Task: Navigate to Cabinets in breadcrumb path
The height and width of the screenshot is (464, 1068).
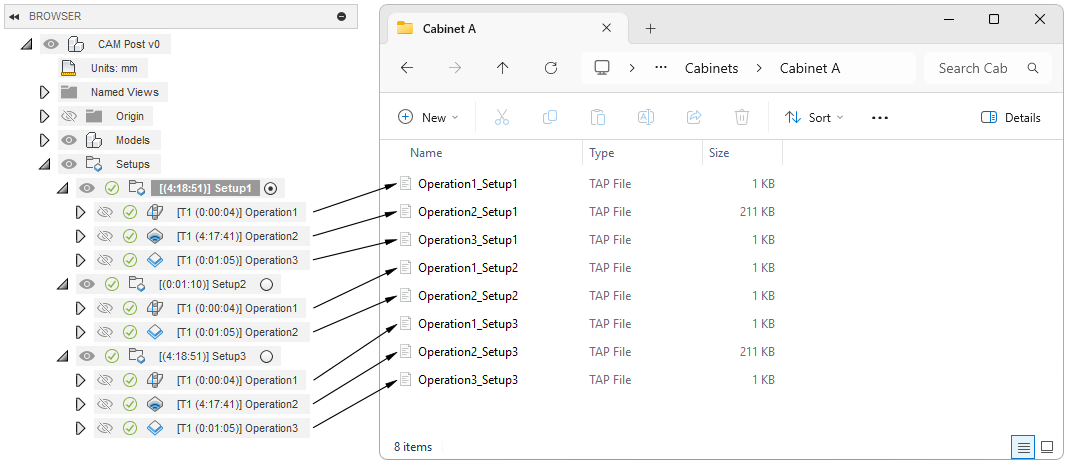Action: pyautogui.click(x=711, y=68)
